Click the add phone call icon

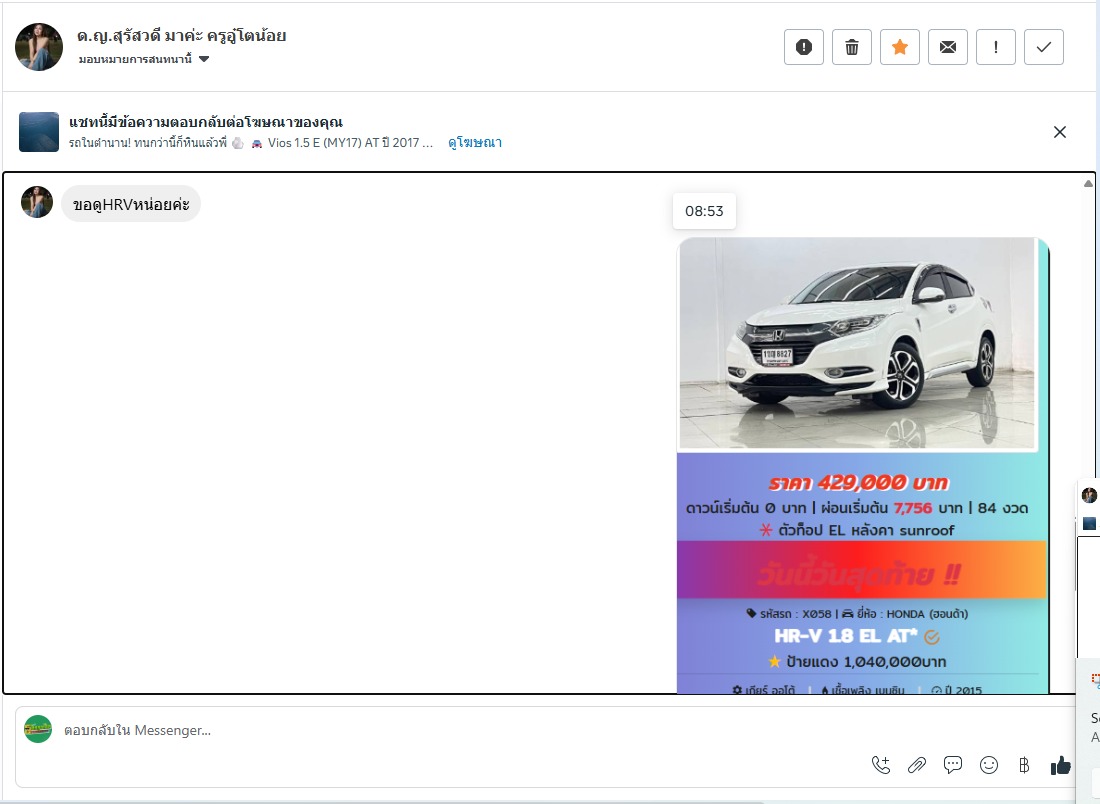[x=880, y=765]
